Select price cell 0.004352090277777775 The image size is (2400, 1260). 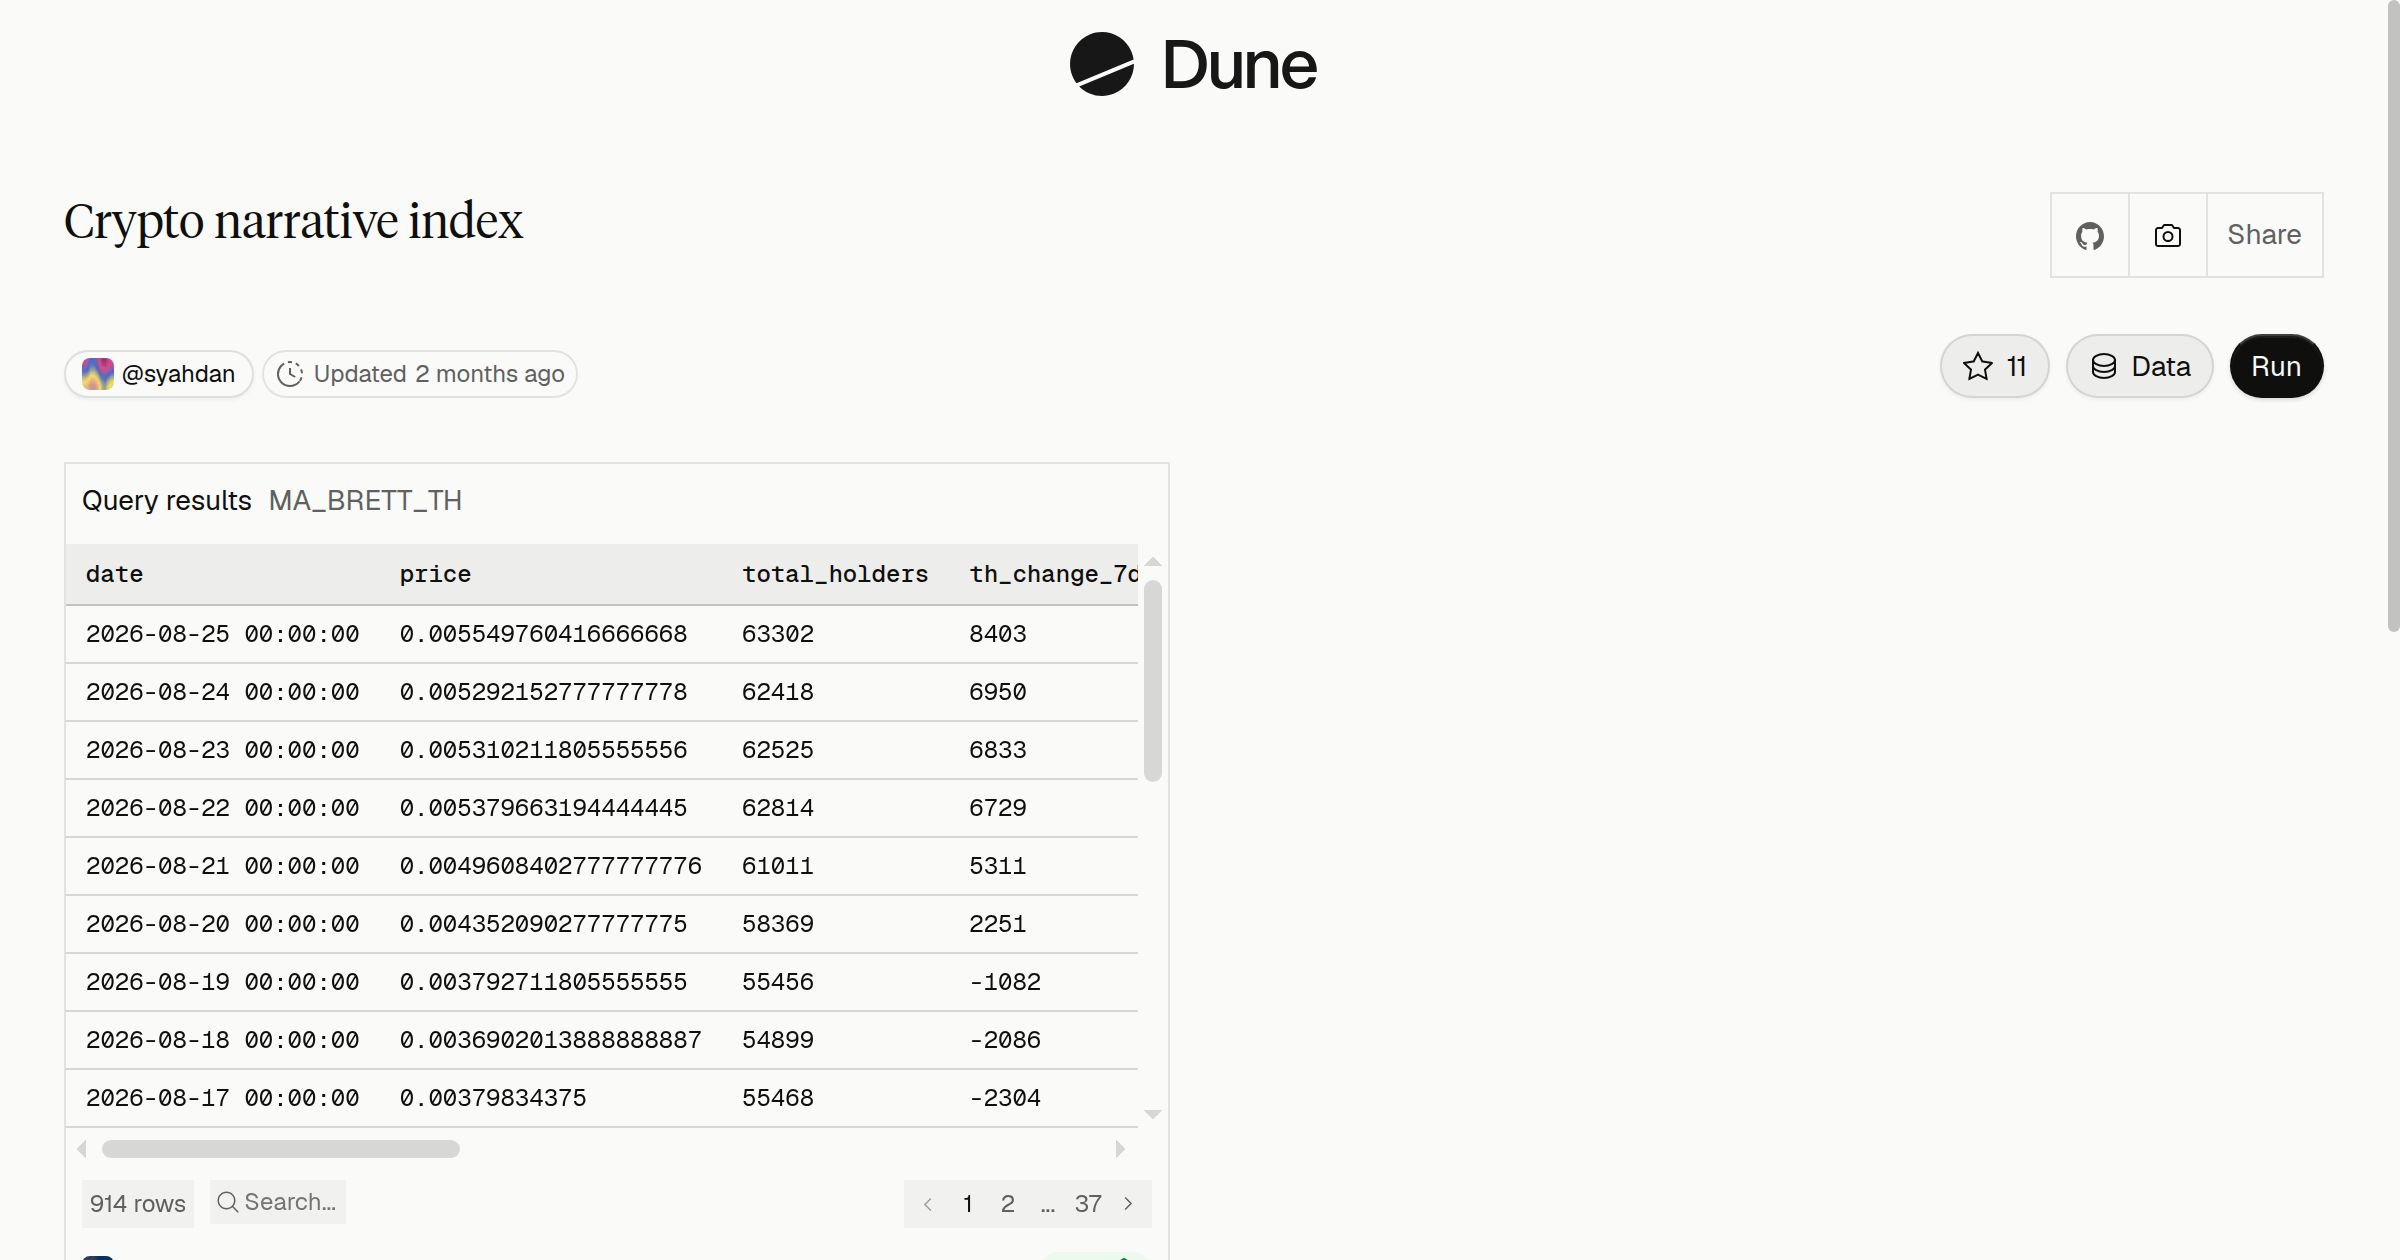pos(543,924)
